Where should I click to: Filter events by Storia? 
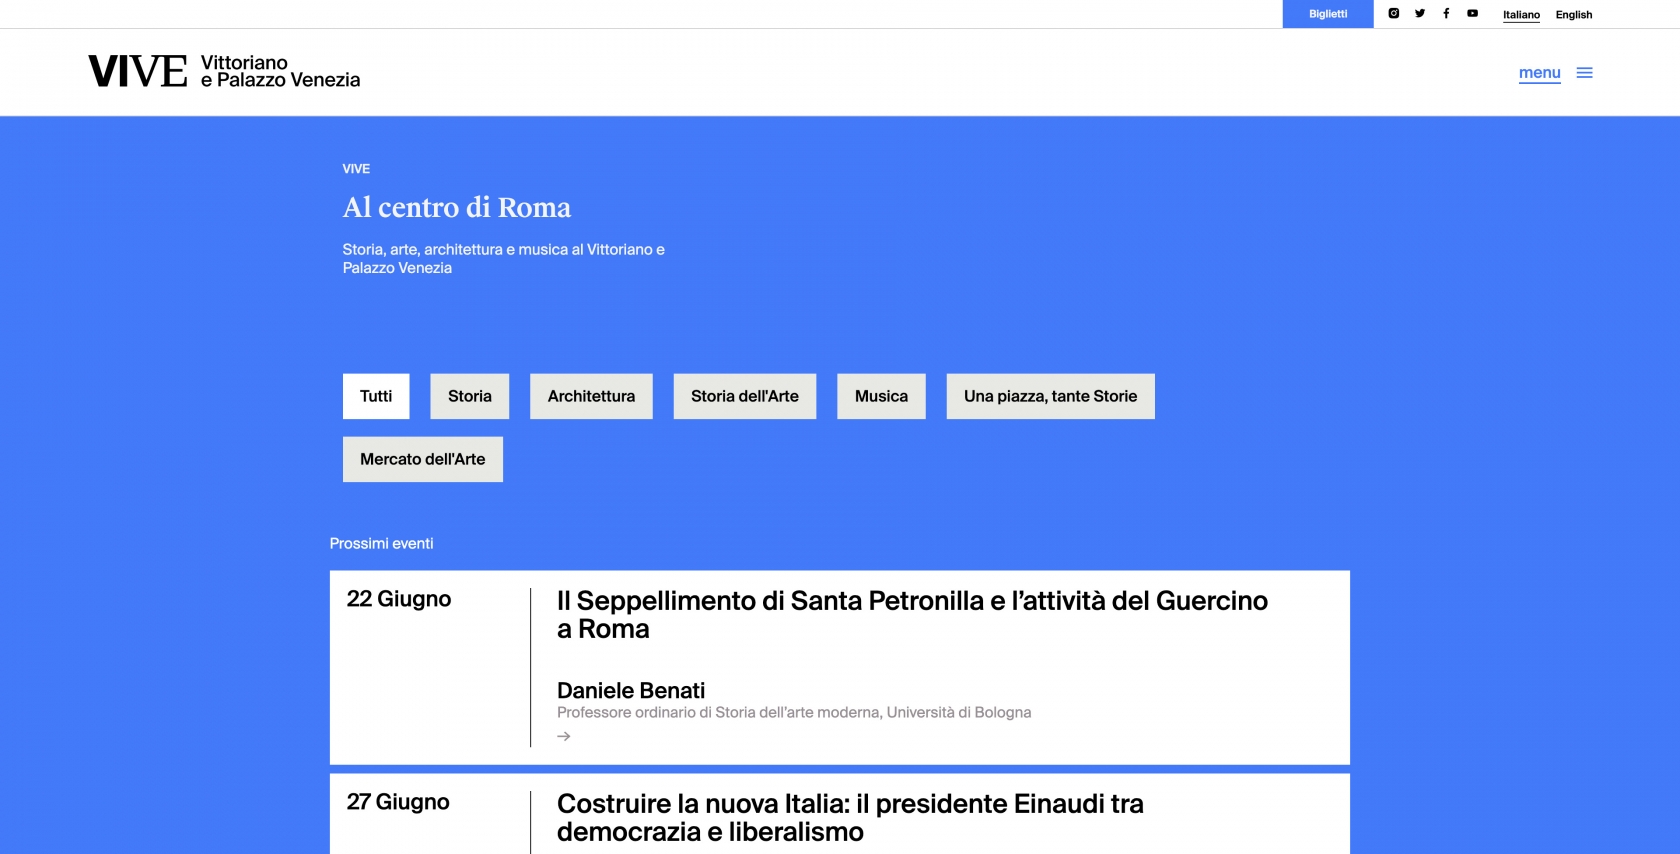coord(470,396)
